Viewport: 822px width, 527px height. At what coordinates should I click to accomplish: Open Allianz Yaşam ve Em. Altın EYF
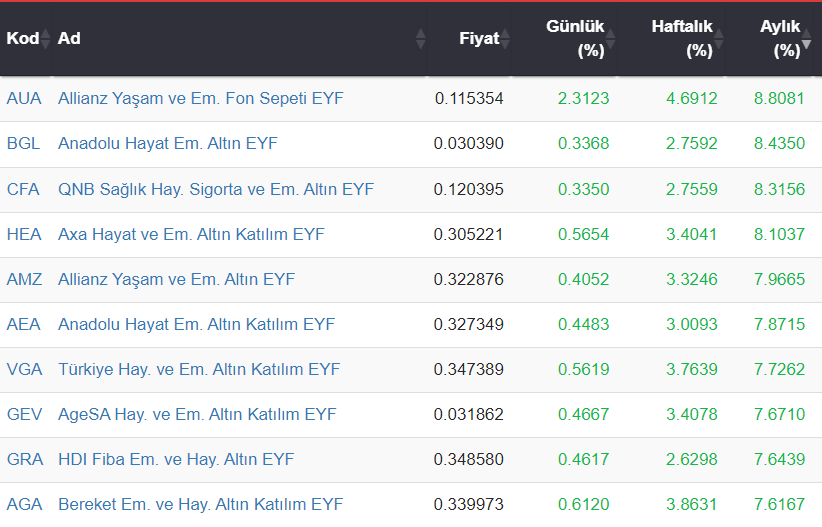pos(177,279)
